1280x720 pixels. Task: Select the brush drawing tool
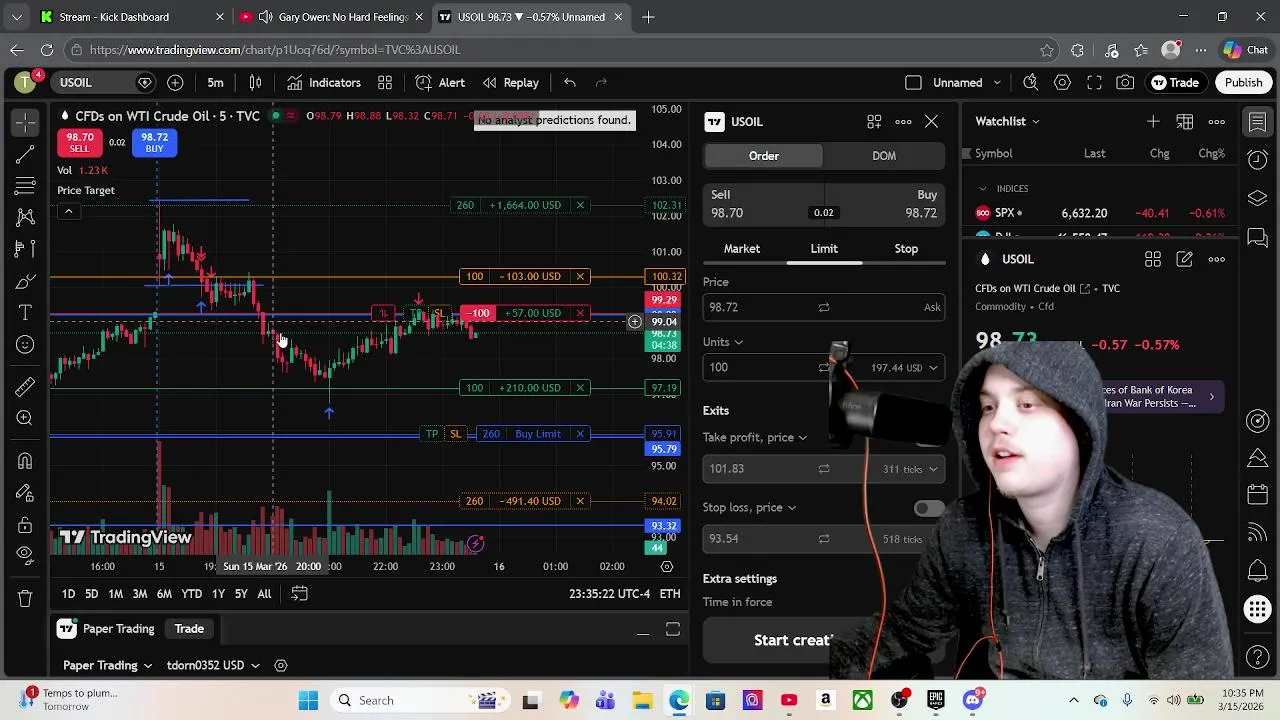tap(25, 282)
